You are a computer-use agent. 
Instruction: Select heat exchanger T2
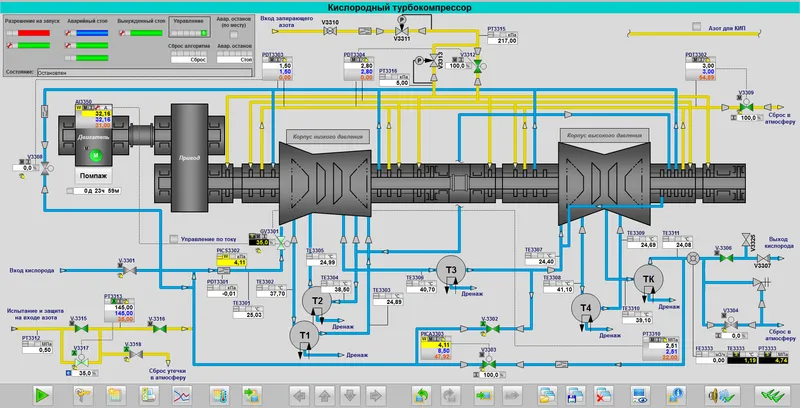coord(317,301)
